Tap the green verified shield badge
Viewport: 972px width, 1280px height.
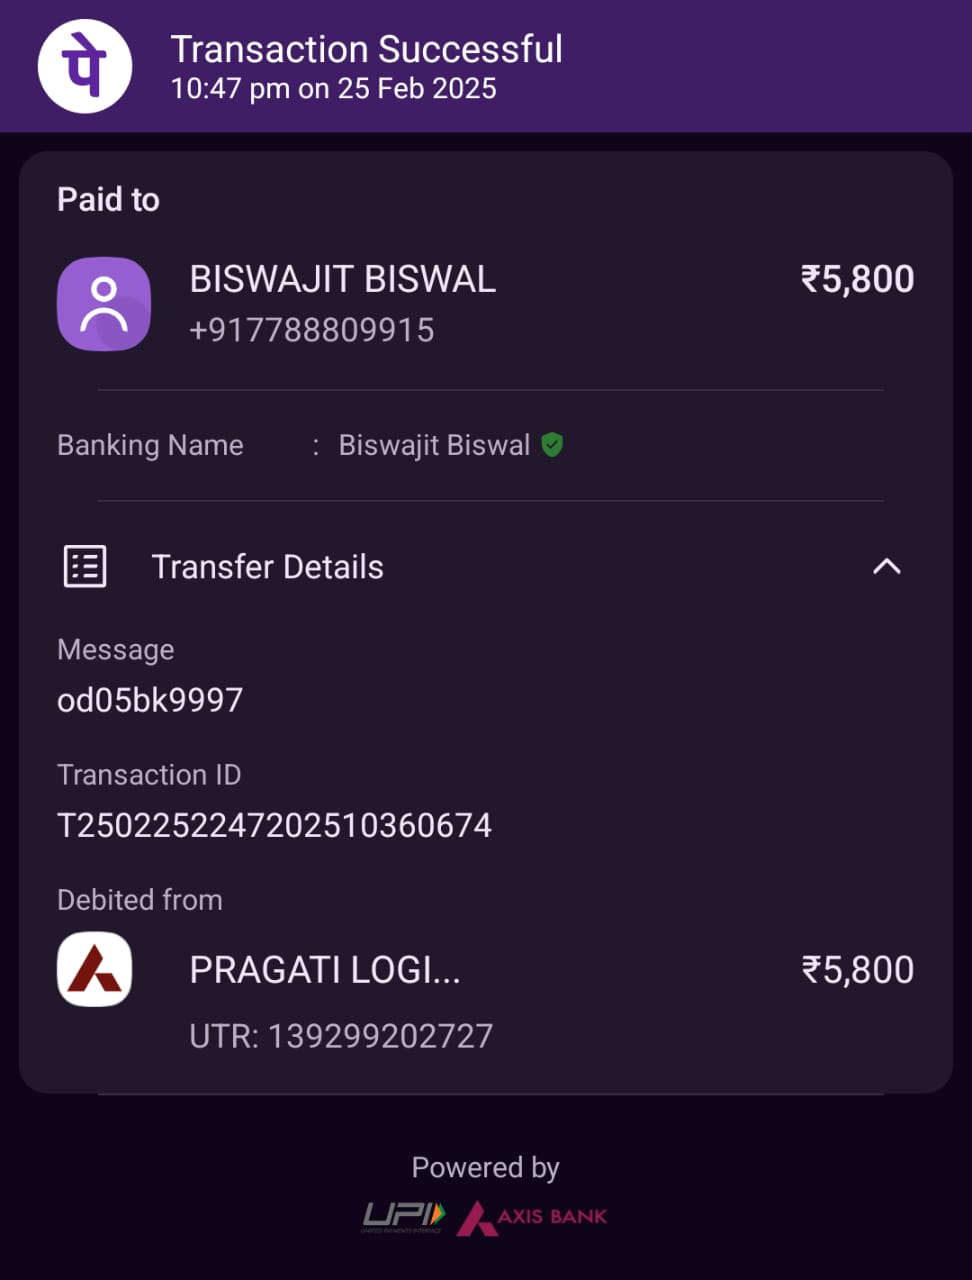(552, 444)
